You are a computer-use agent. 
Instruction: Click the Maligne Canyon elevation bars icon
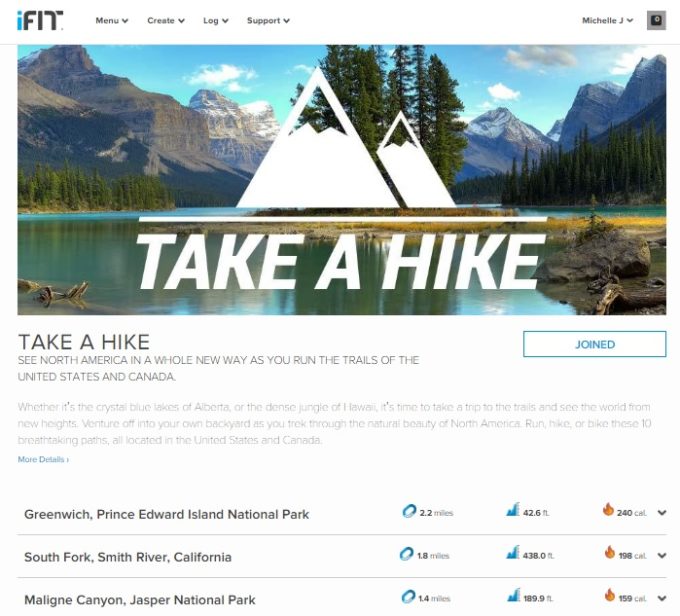click(514, 595)
